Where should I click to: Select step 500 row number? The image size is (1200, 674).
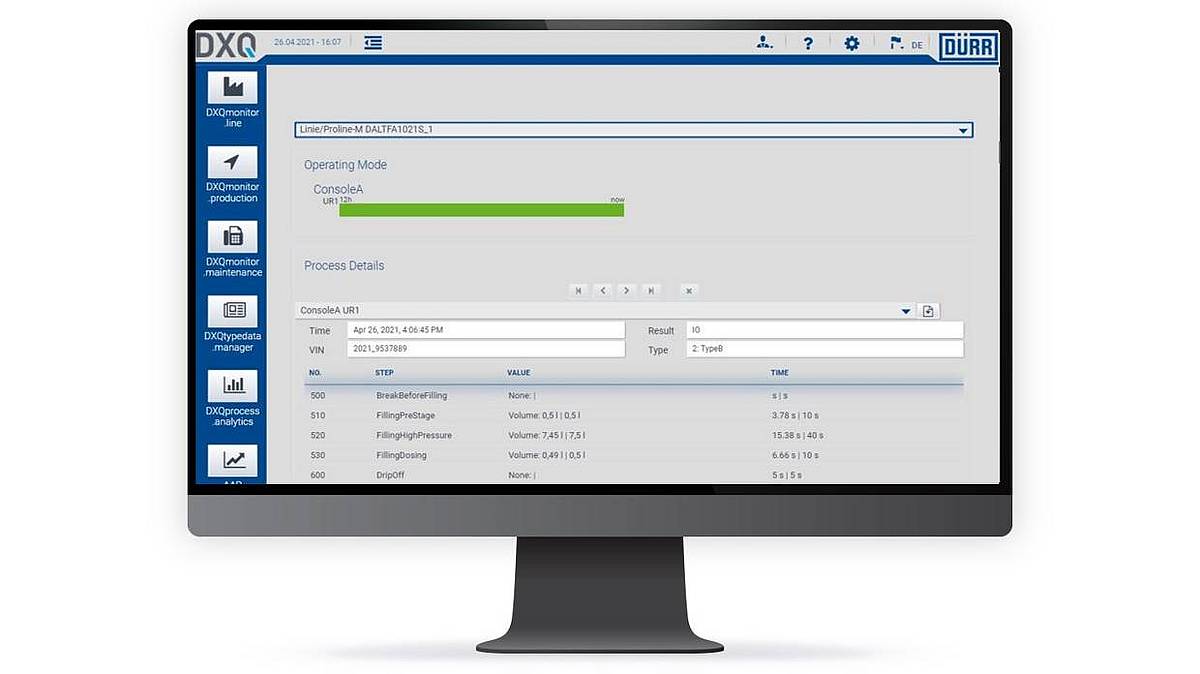pyautogui.click(x=316, y=395)
